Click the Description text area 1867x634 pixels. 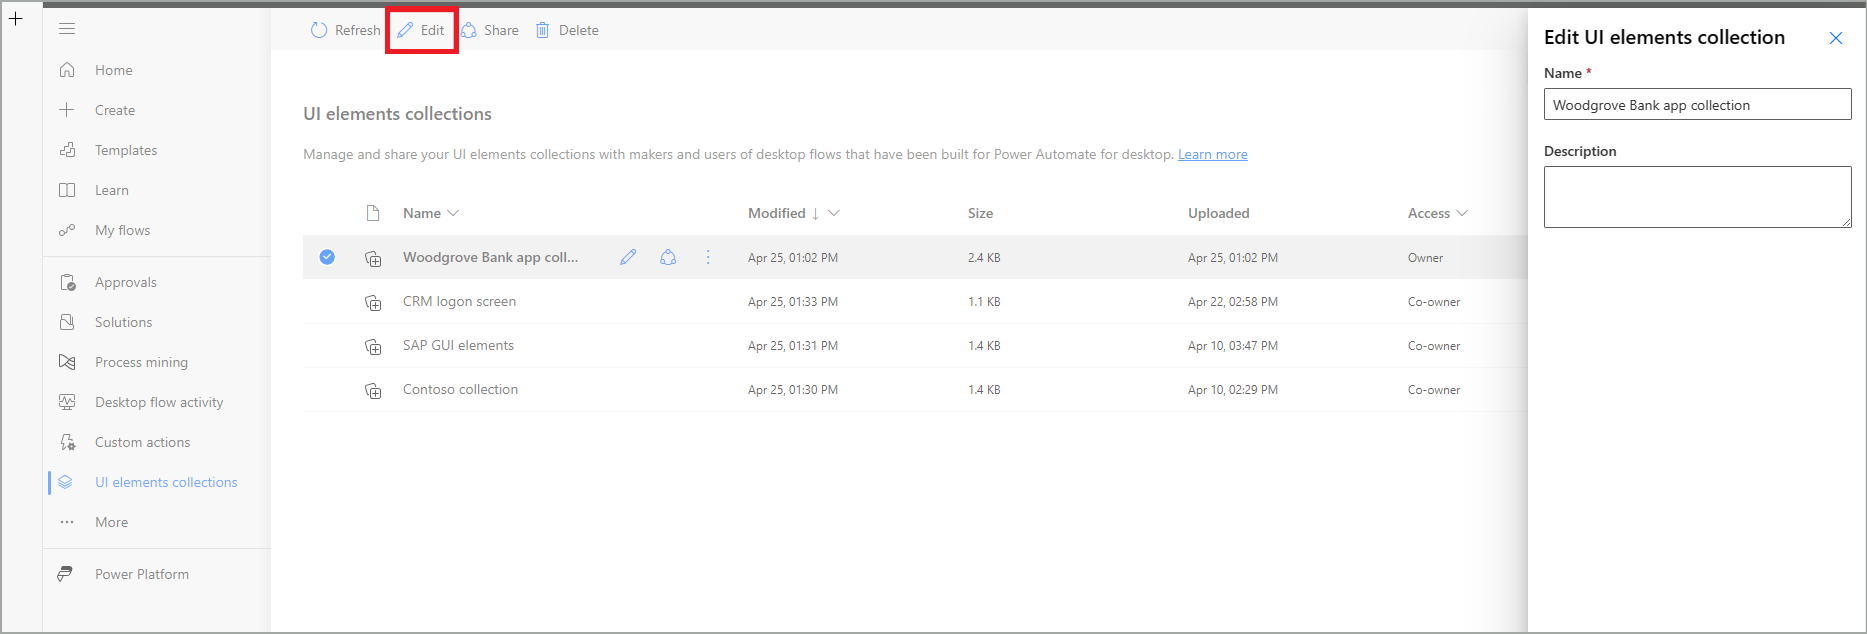point(1697,197)
